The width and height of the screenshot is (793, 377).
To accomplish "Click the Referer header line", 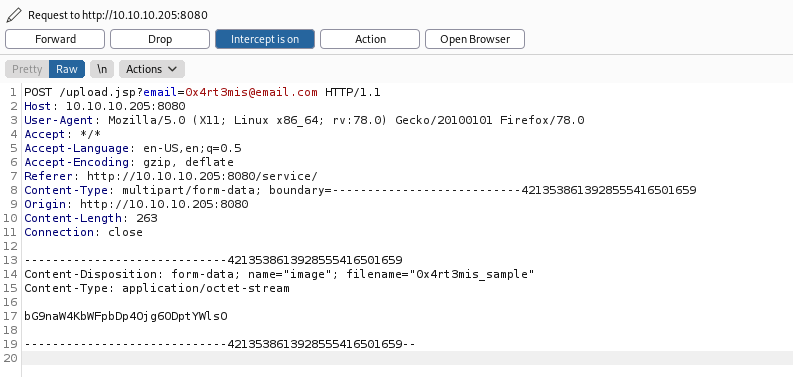I will pos(171,176).
